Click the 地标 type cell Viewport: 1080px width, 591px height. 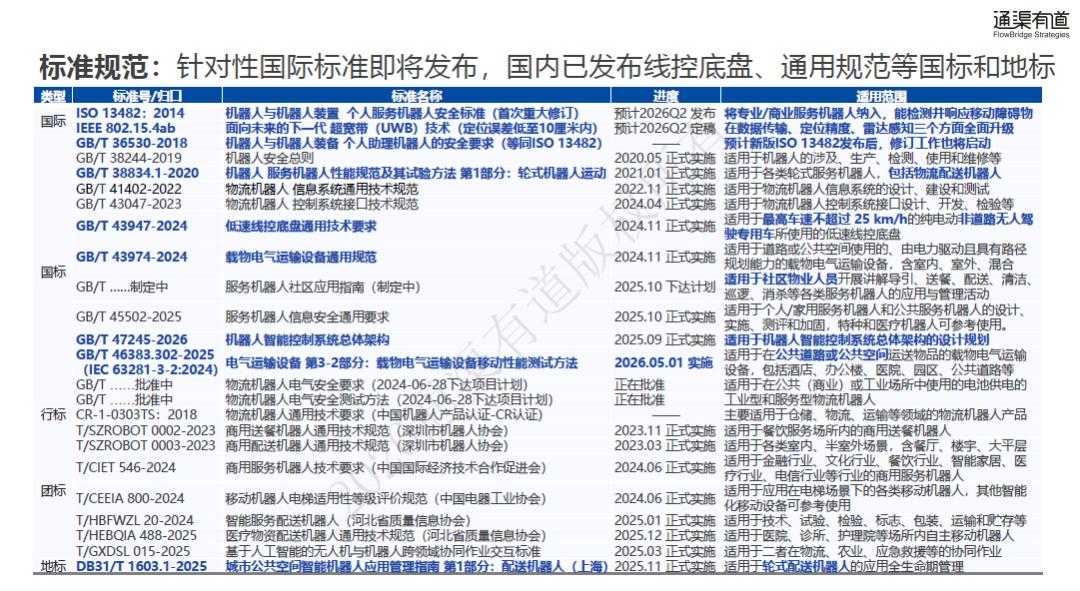tap(53, 566)
